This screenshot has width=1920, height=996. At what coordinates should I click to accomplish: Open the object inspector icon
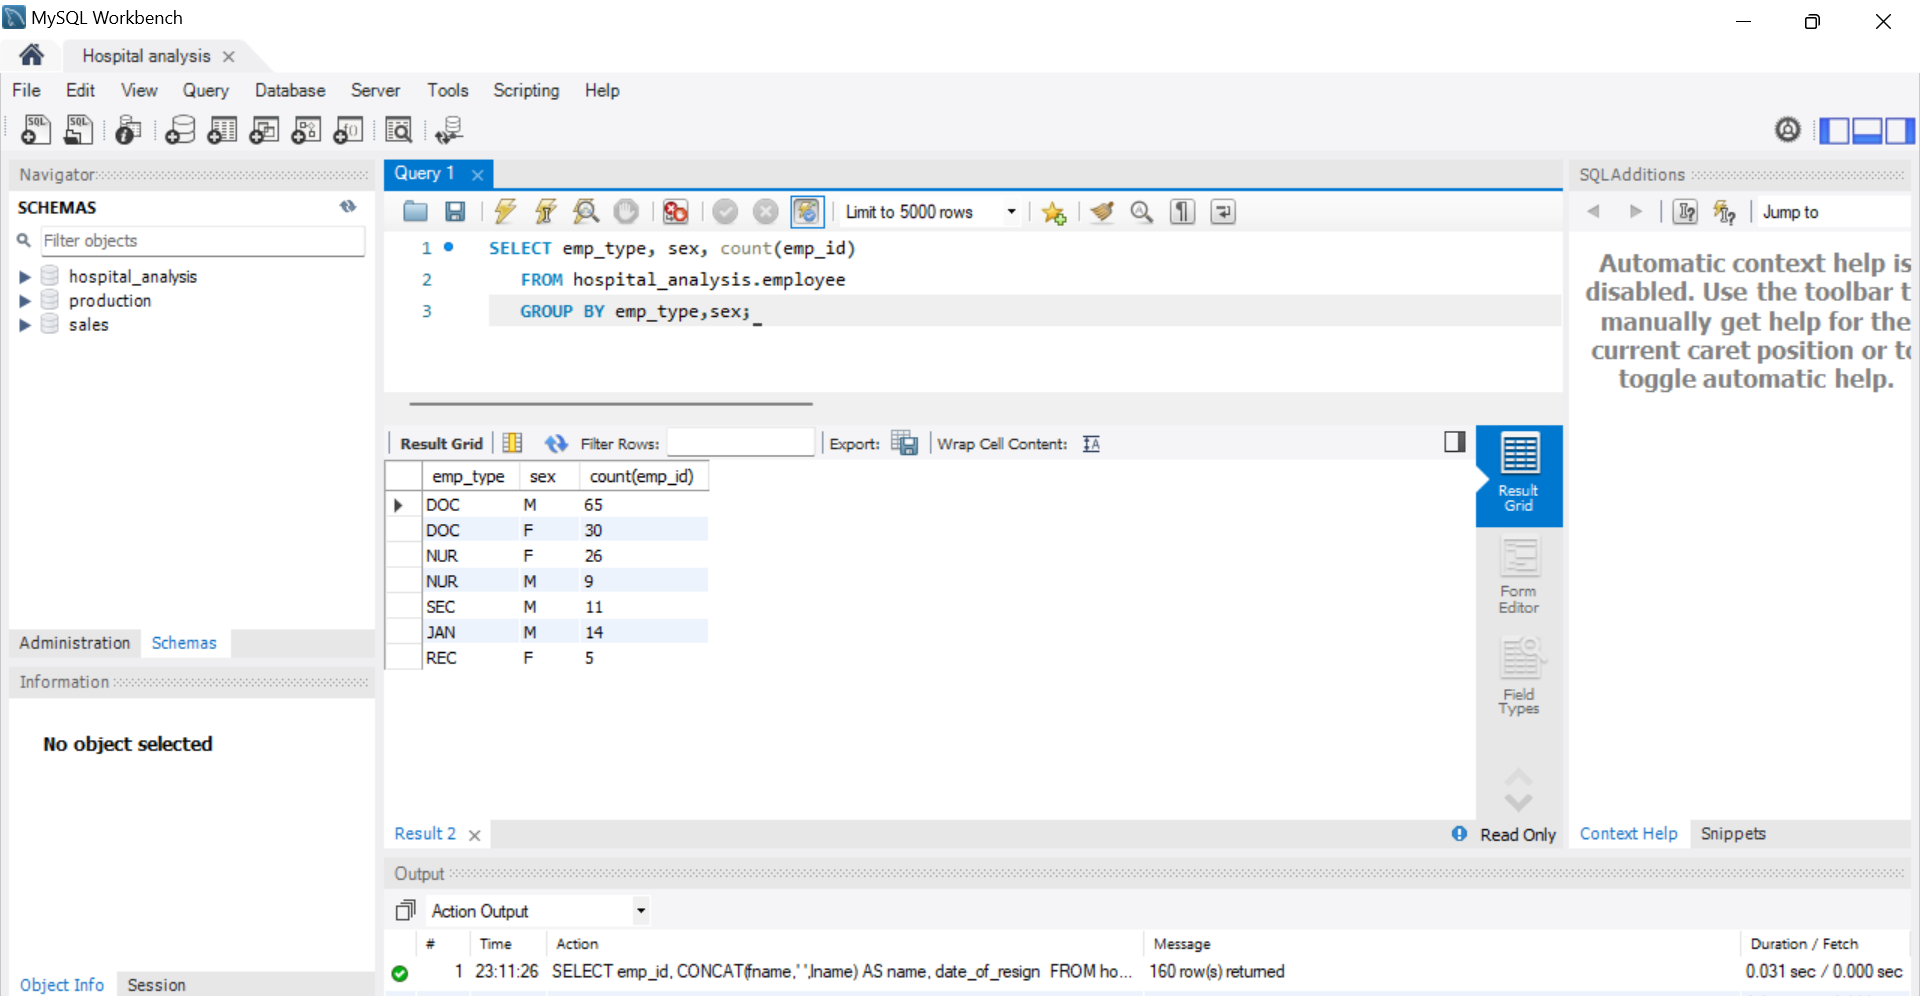[128, 130]
